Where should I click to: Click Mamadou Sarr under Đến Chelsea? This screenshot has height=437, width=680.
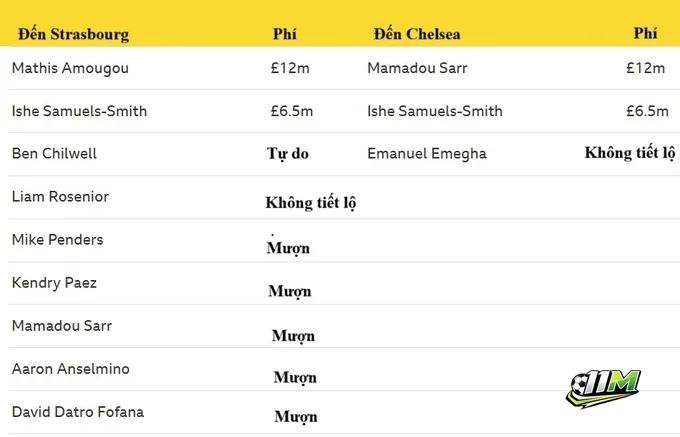(x=417, y=68)
